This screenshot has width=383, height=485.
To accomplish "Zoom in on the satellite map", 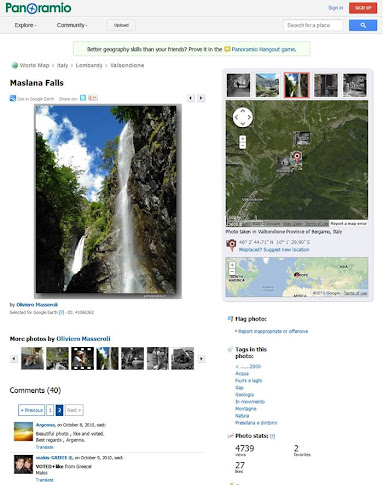I will (243, 139).
